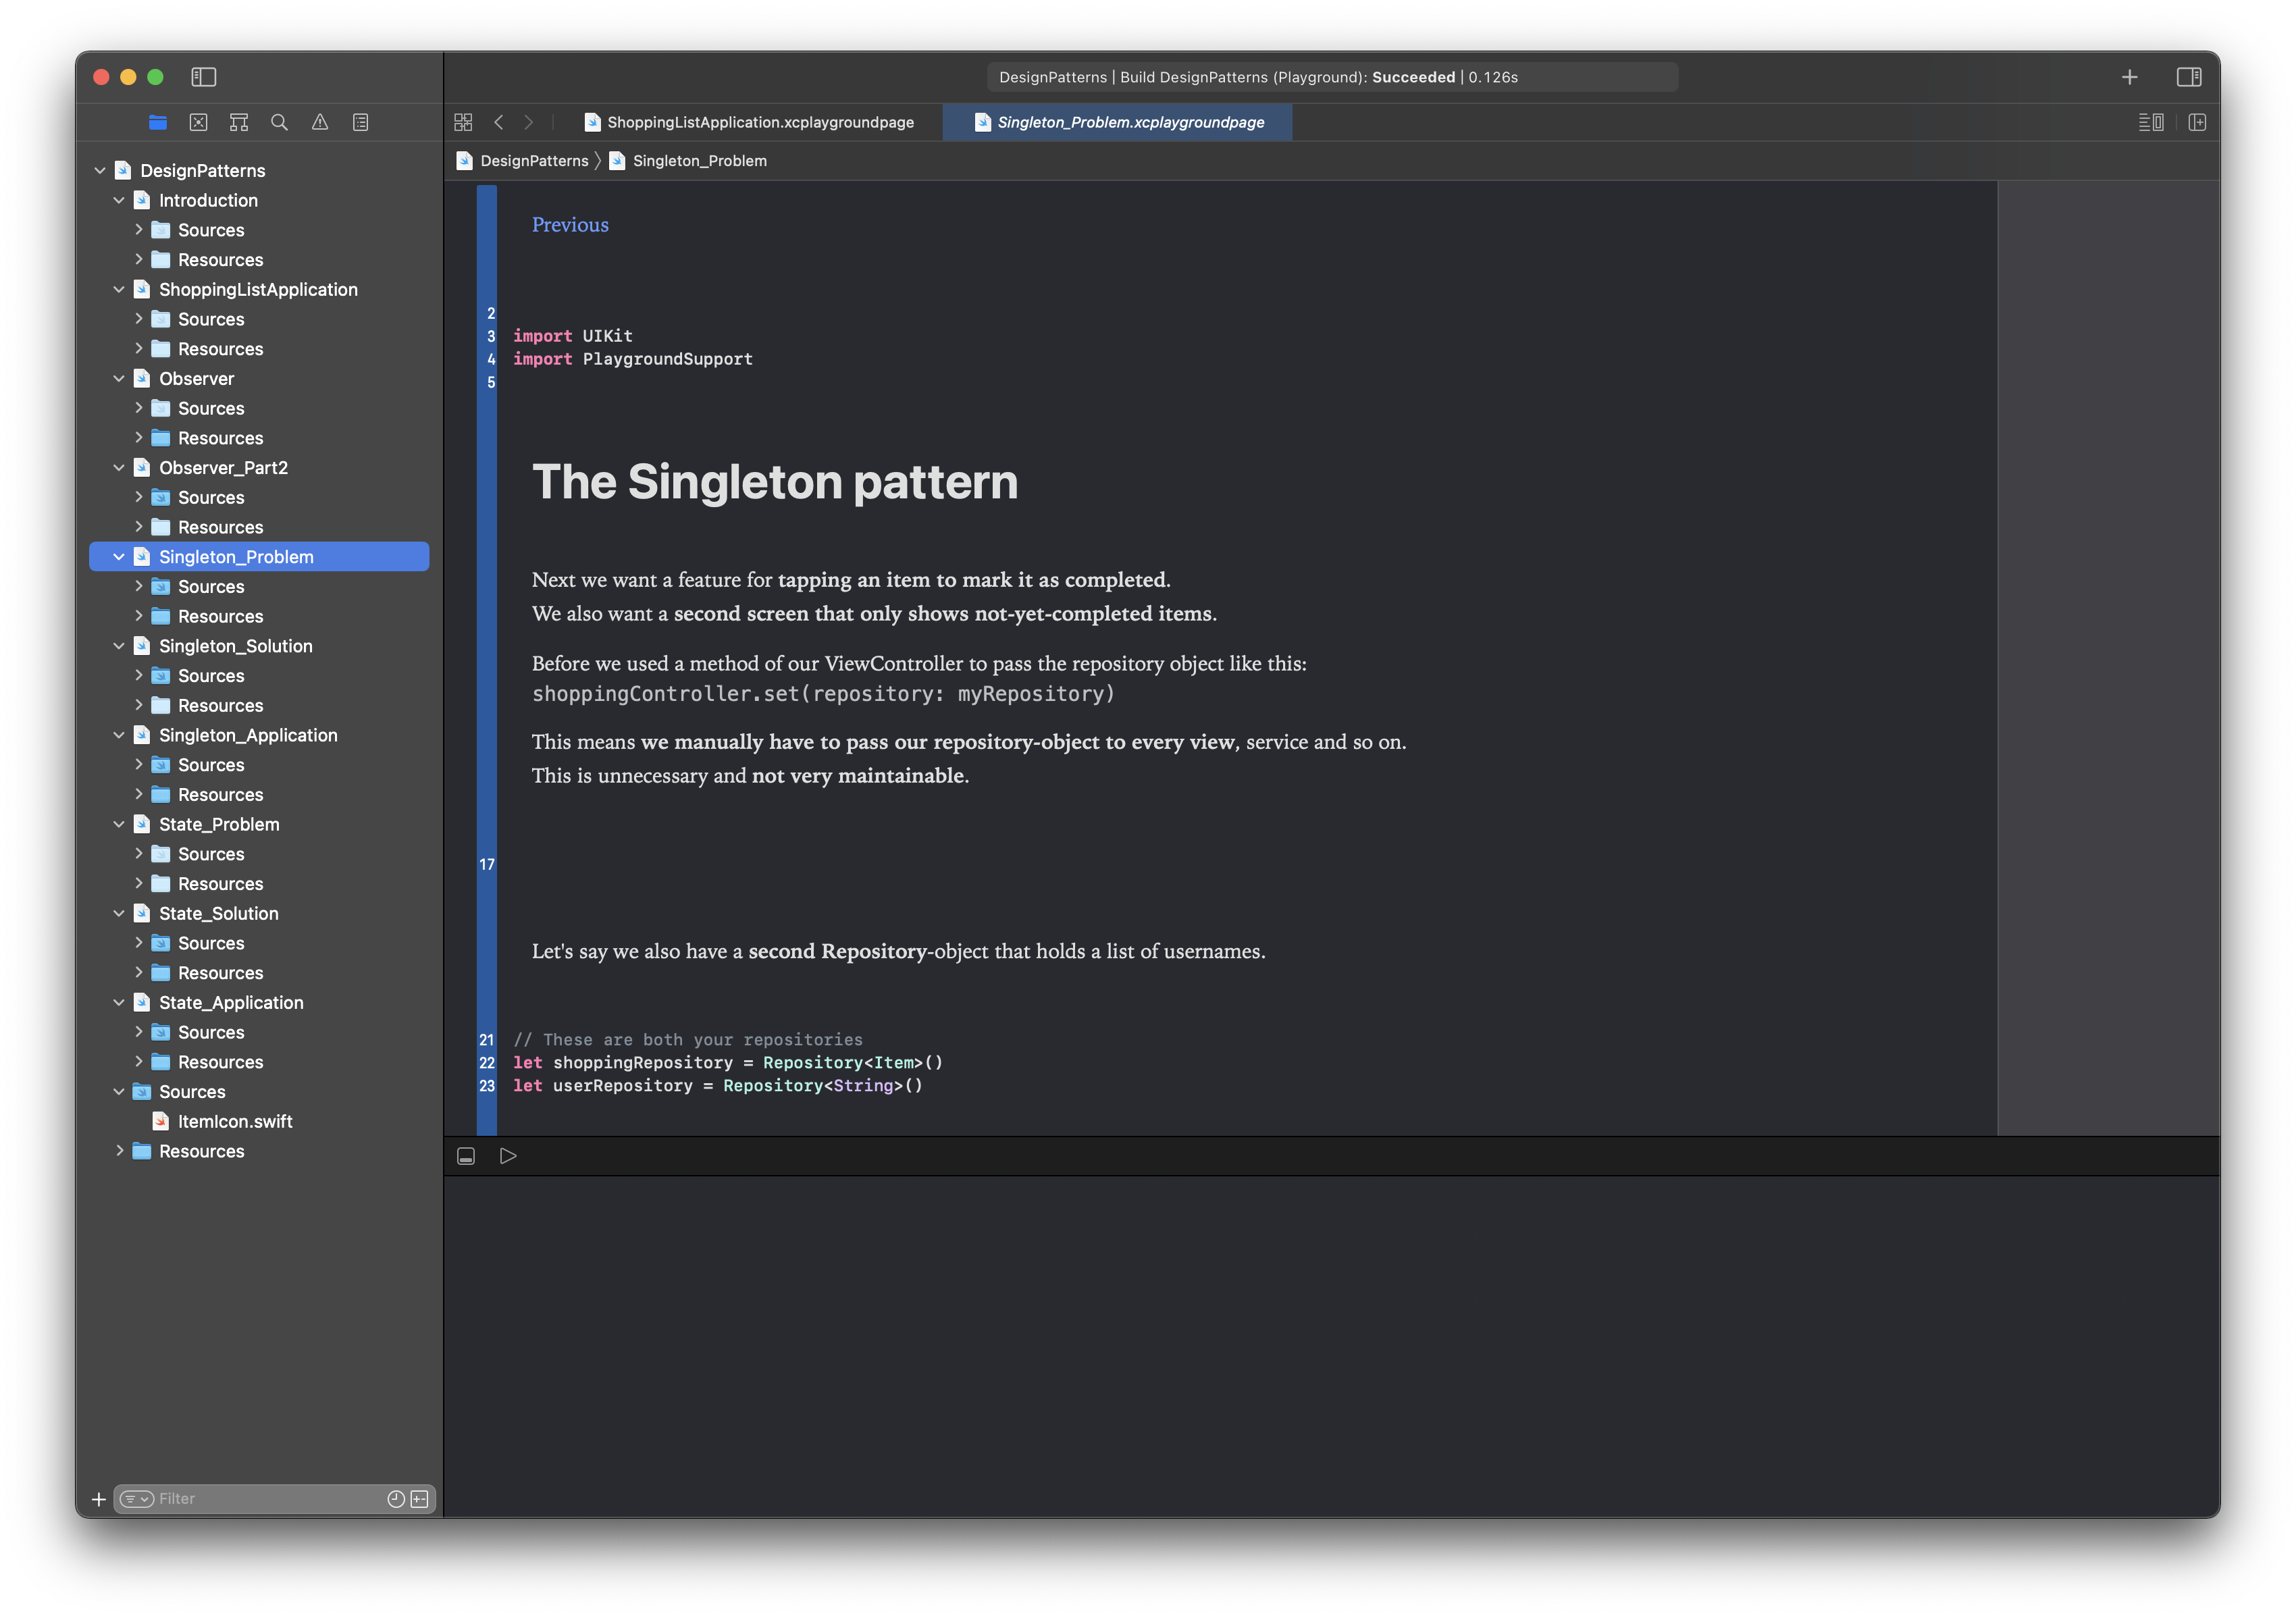The image size is (2296, 1618).
Task: Open the find navigator magnifier icon
Action: pyautogui.click(x=279, y=122)
